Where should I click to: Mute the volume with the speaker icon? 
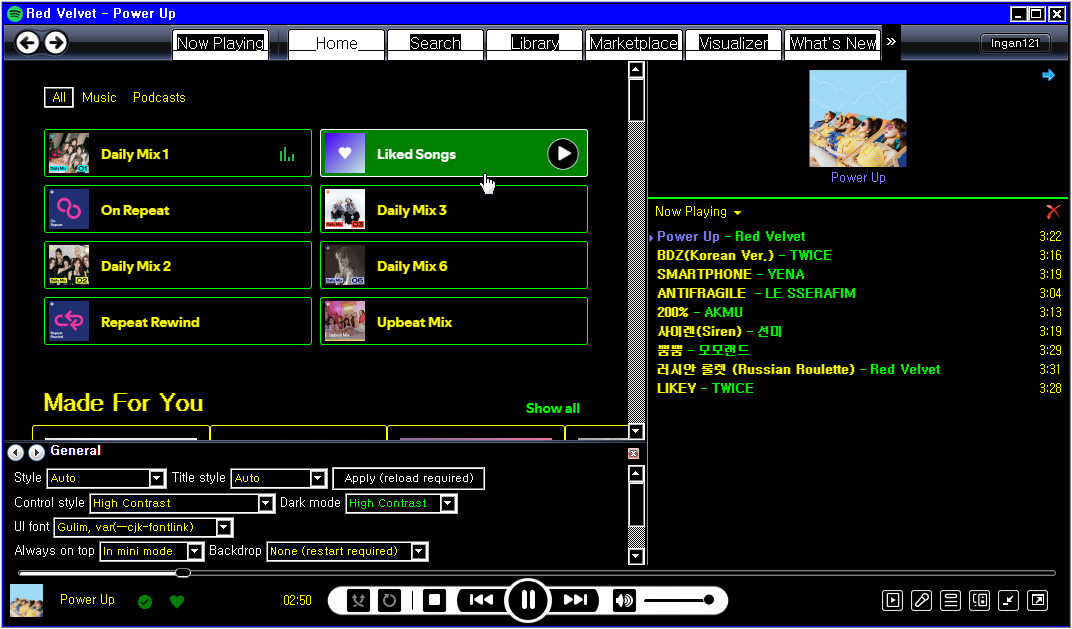click(x=624, y=601)
